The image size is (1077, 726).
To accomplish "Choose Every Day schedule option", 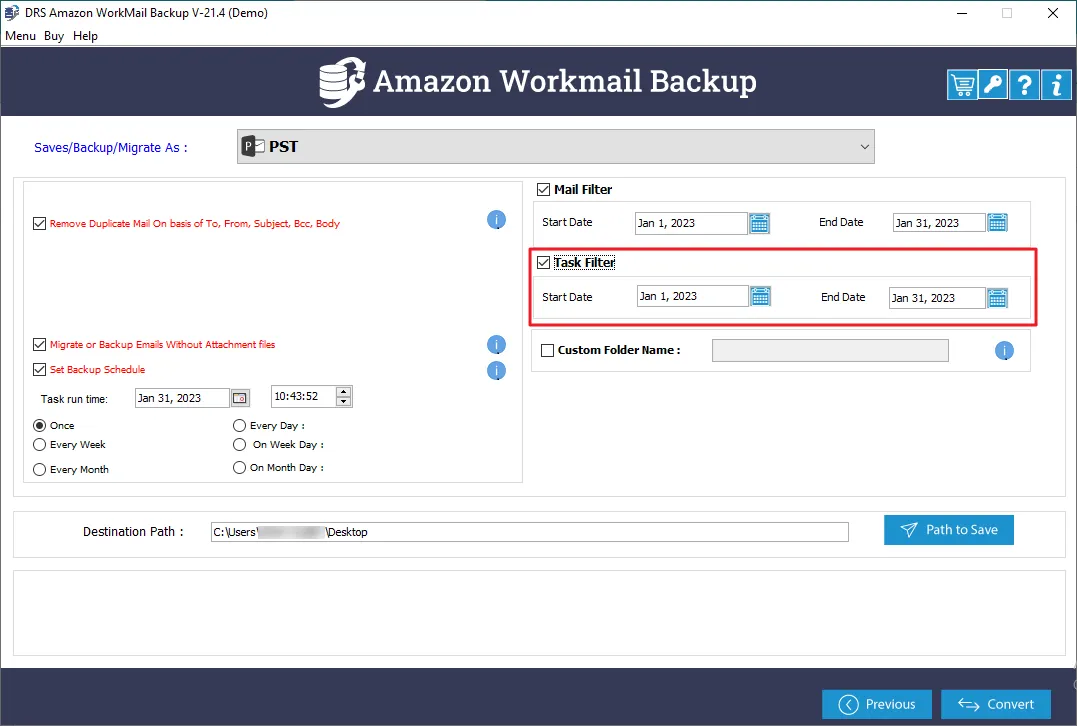I will coord(239,425).
